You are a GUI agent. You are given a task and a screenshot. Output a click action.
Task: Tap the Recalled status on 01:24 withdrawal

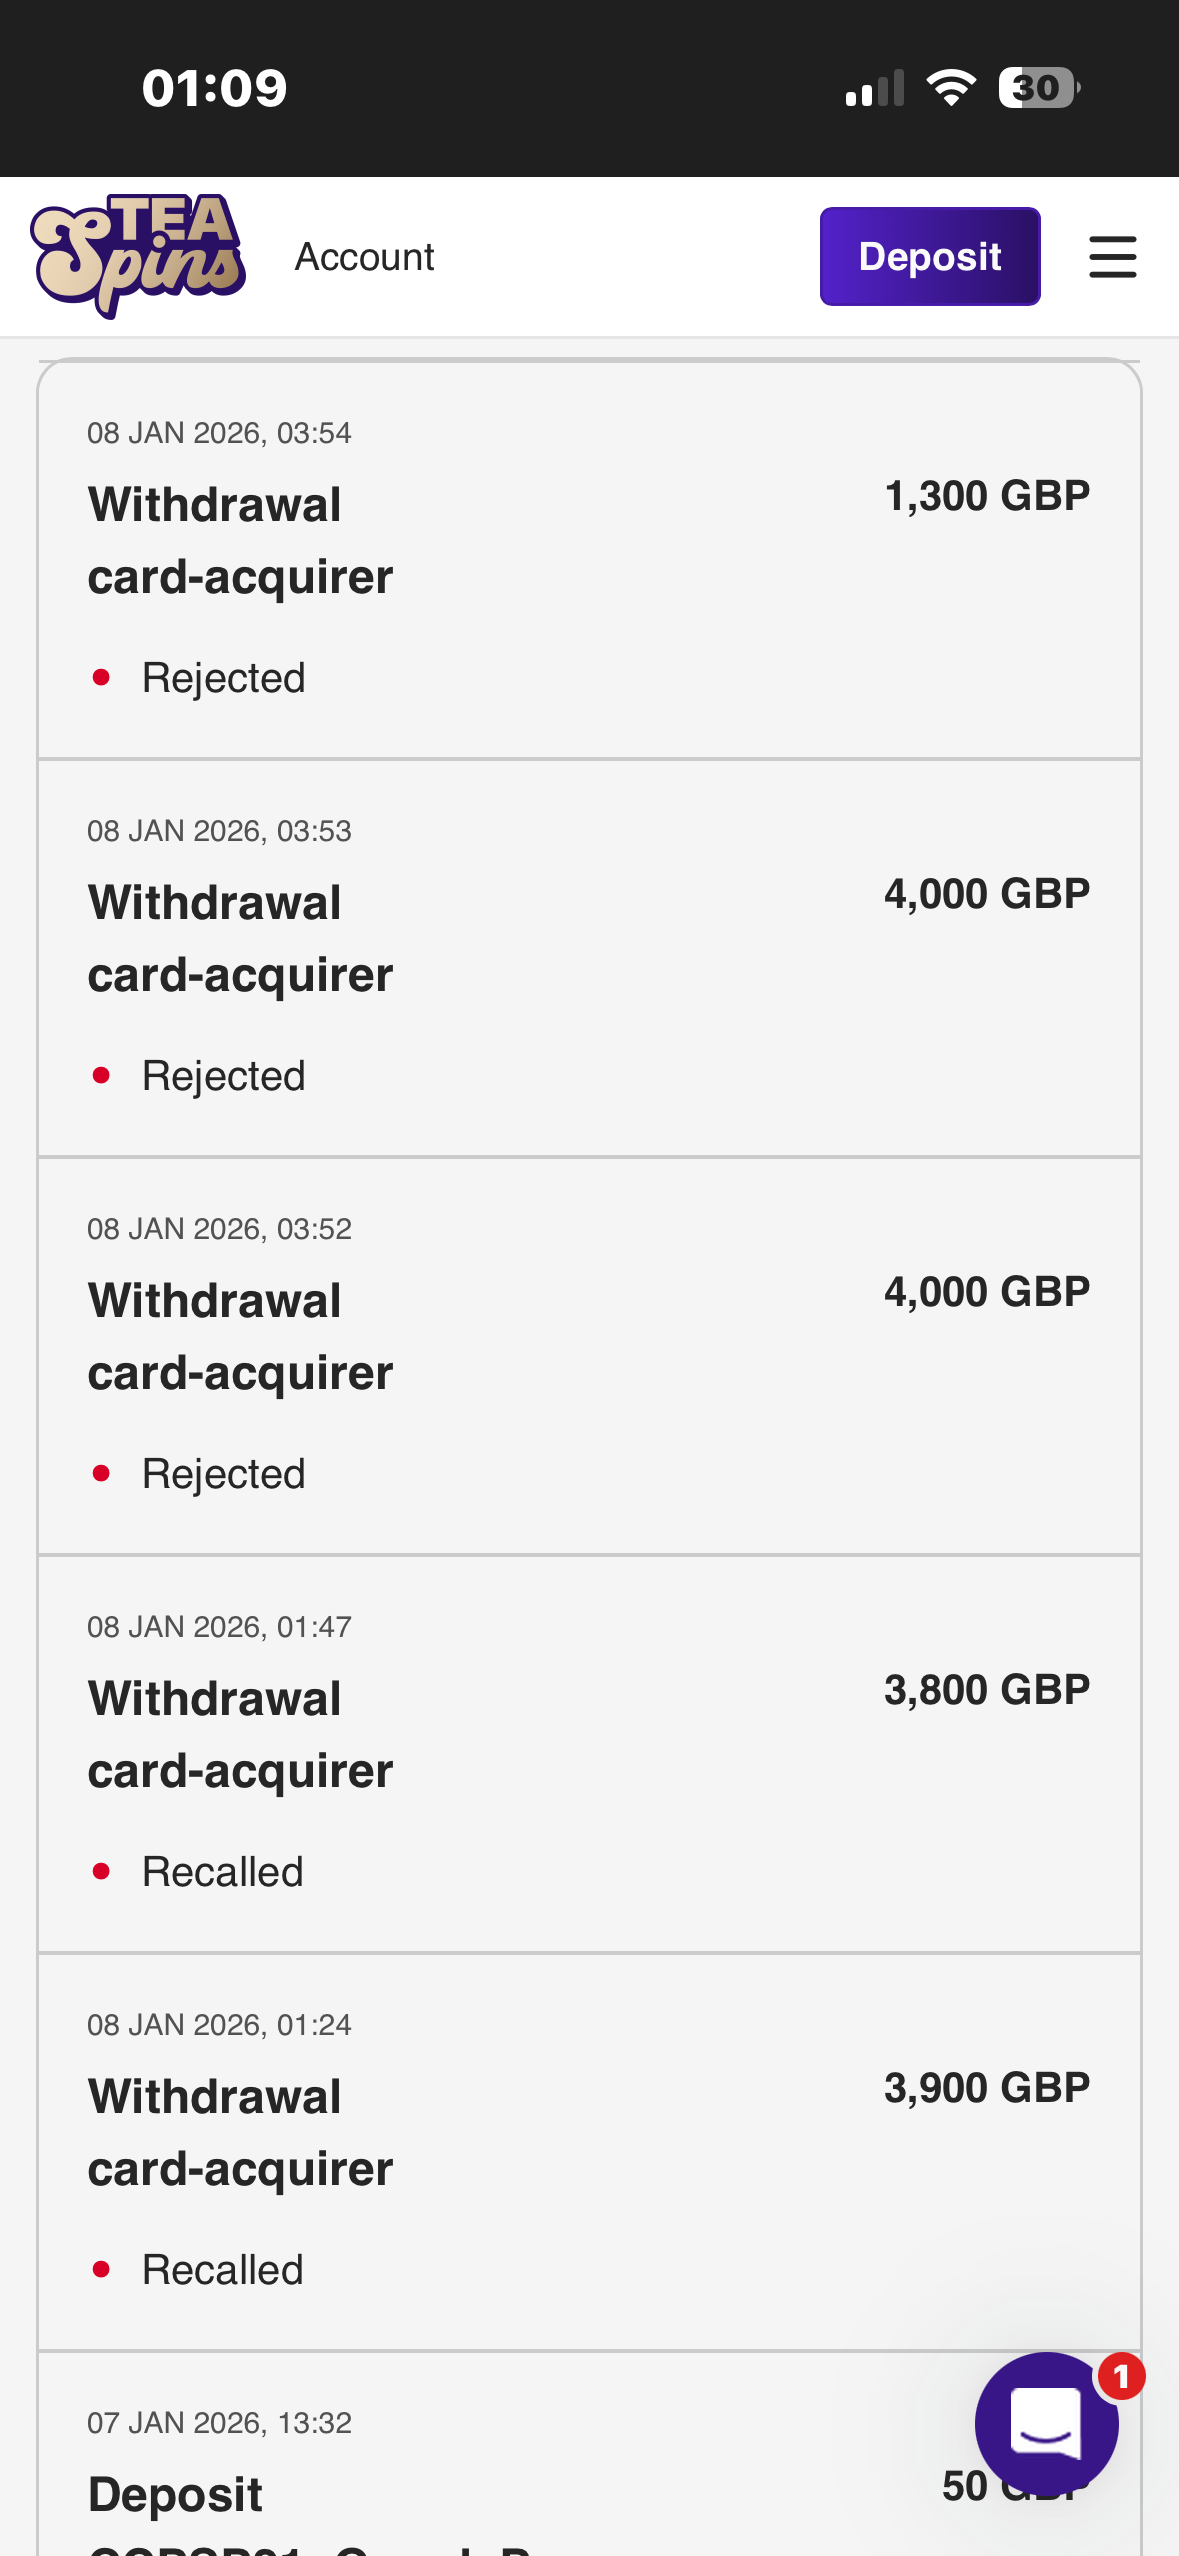coord(222,2270)
